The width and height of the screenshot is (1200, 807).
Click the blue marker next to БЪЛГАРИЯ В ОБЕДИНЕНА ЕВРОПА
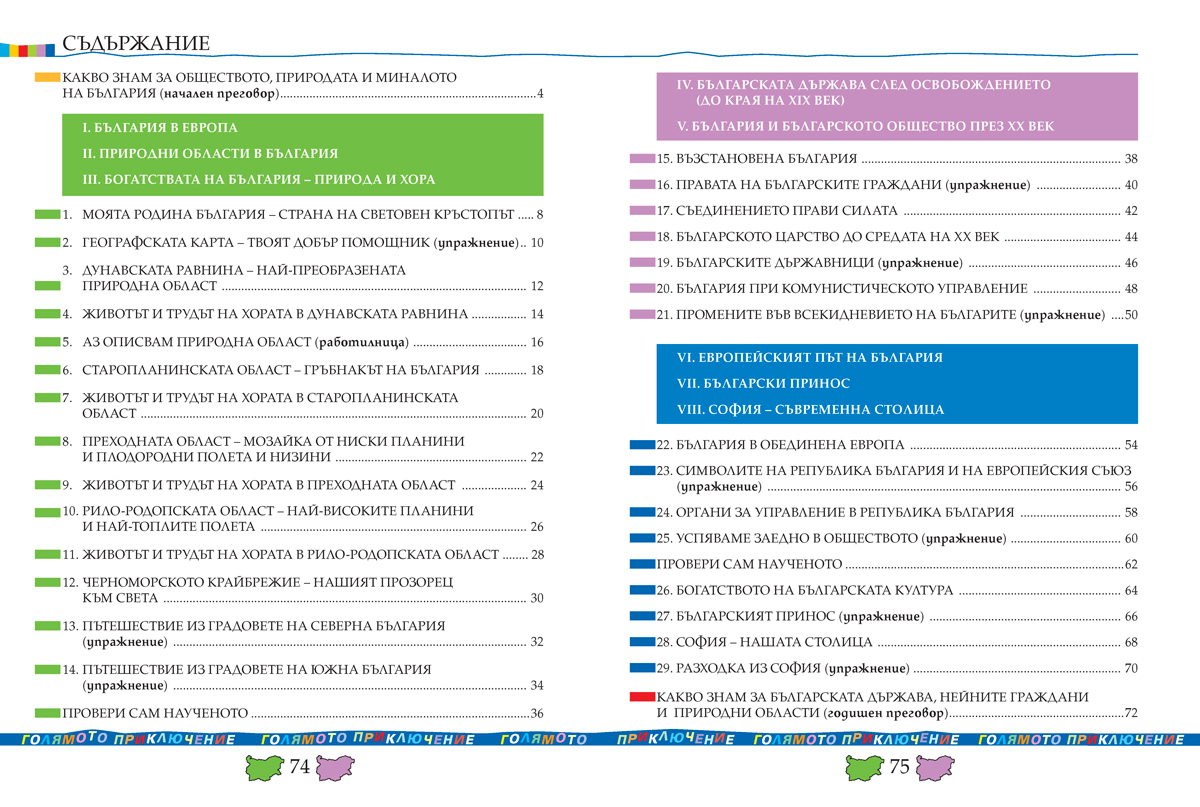[x=641, y=445]
